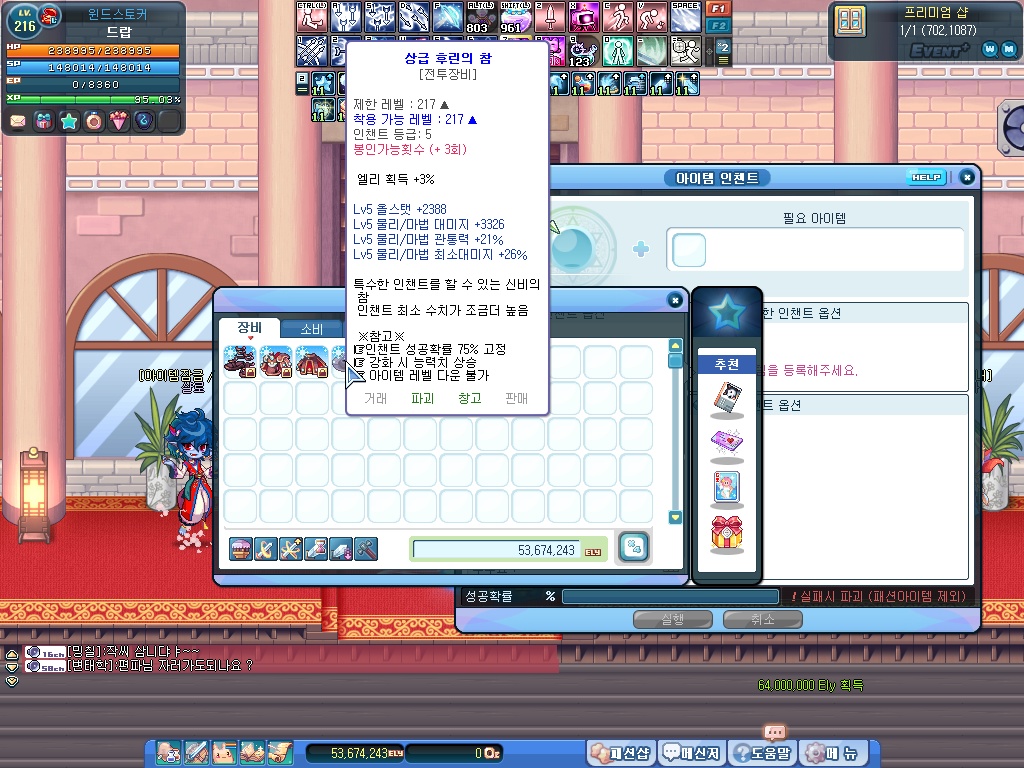The height and width of the screenshot is (768, 1024).
Task: Switch to the F2 hotkey set
Action: coord(718,24)
